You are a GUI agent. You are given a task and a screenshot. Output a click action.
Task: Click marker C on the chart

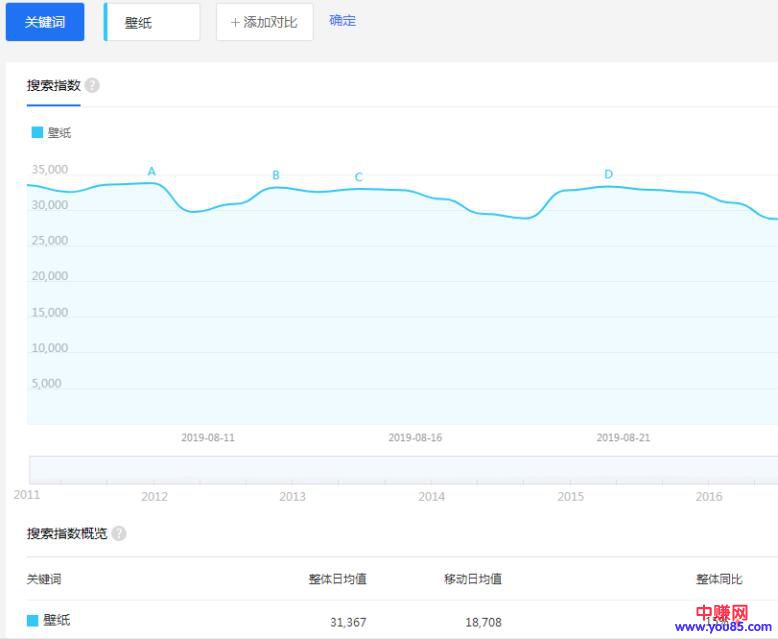pyautogui.click(x=358, y=178)
